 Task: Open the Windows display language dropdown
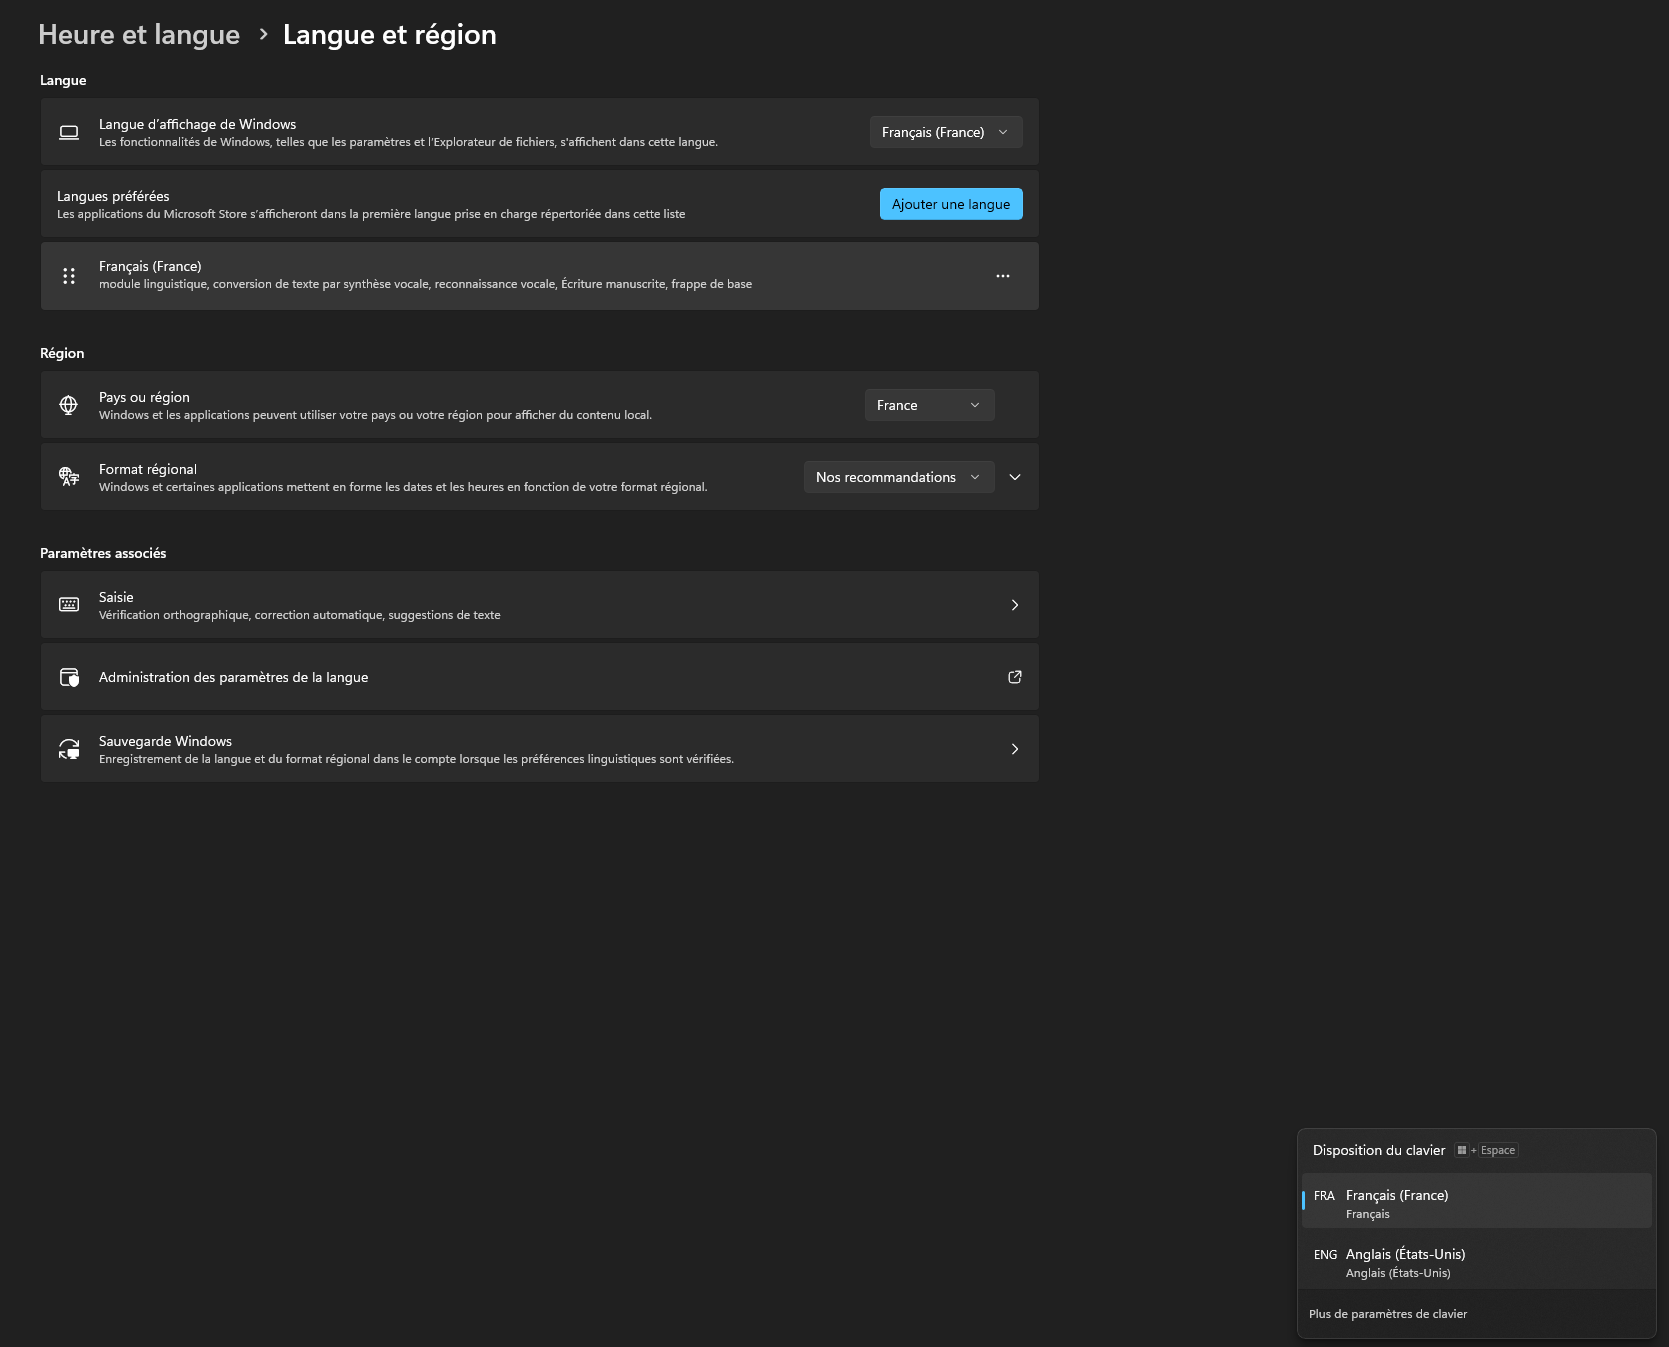pos(945,132)
